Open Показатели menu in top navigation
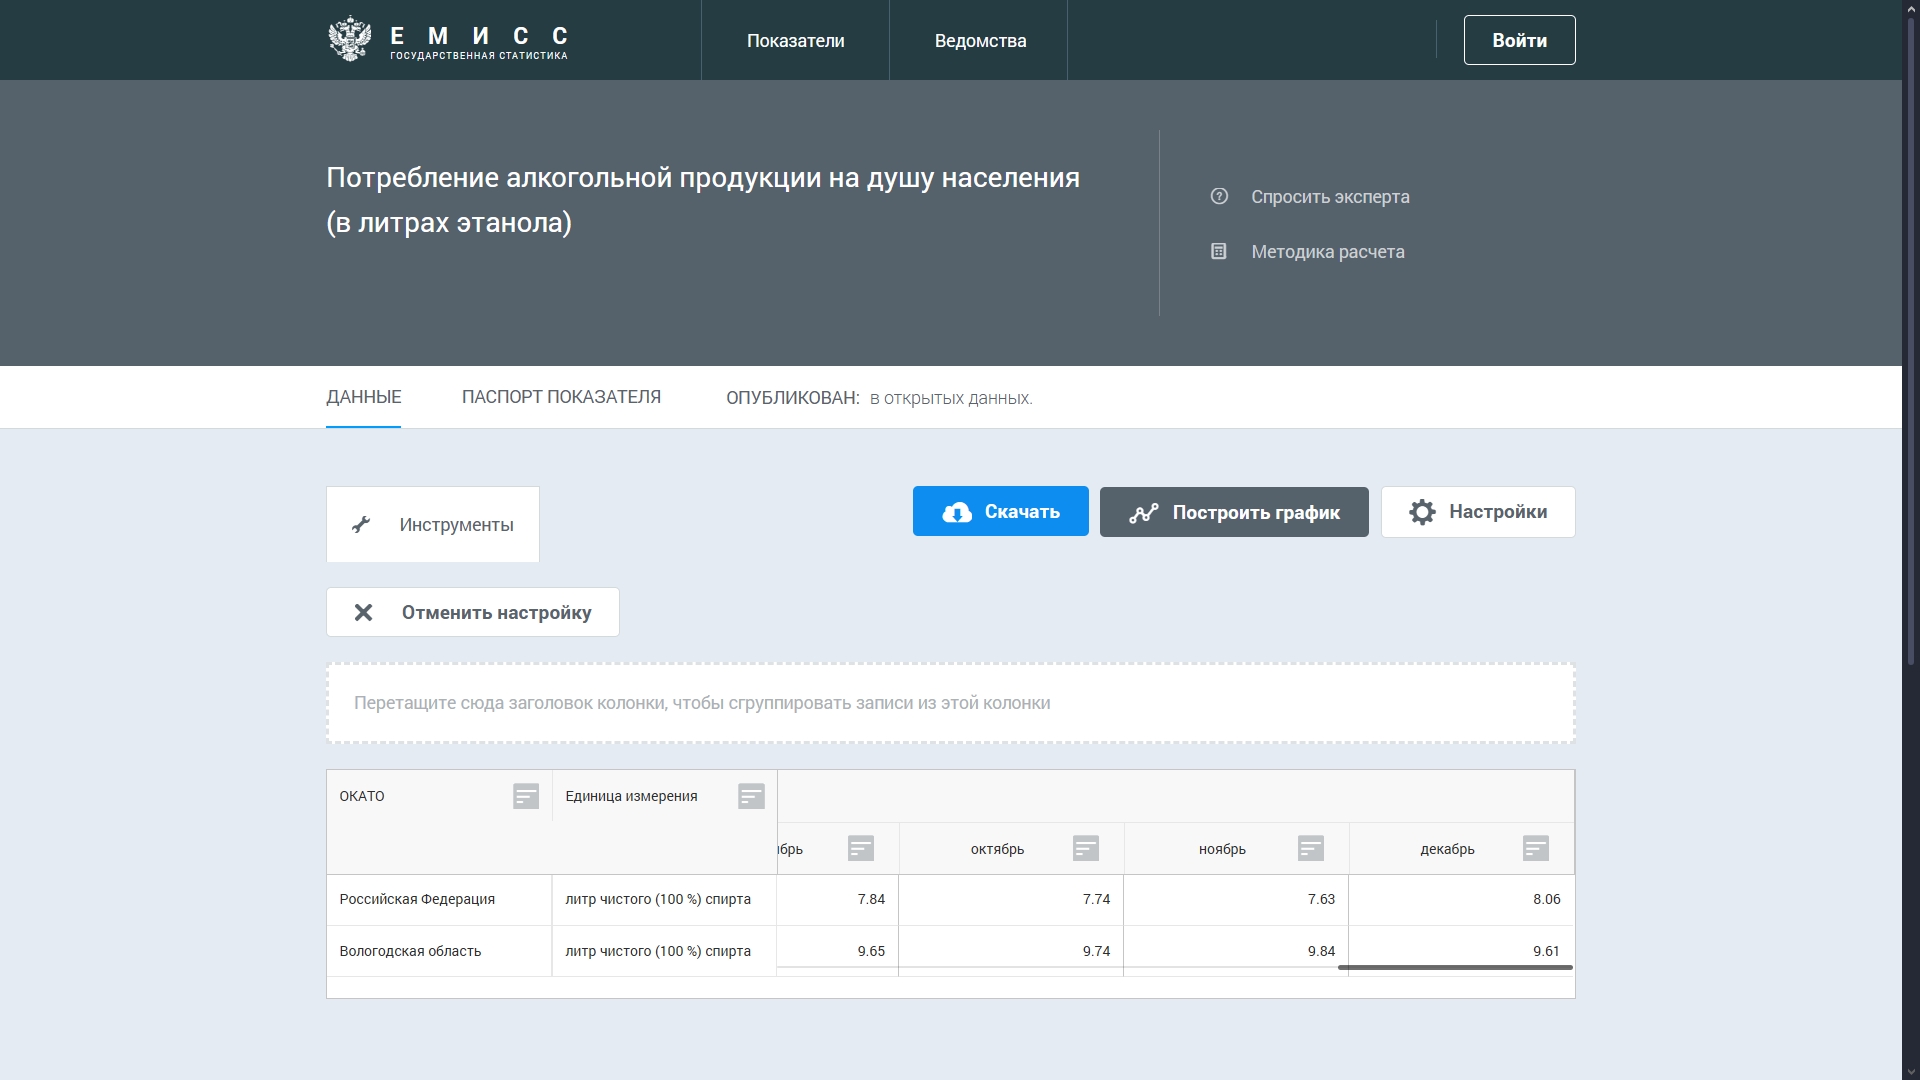Viewport: 1920px width, 1080px height. click(x=795, y=41)
